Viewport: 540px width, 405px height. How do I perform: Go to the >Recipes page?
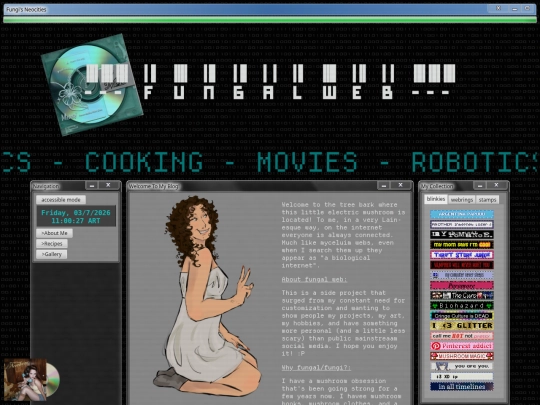(52, 243)
